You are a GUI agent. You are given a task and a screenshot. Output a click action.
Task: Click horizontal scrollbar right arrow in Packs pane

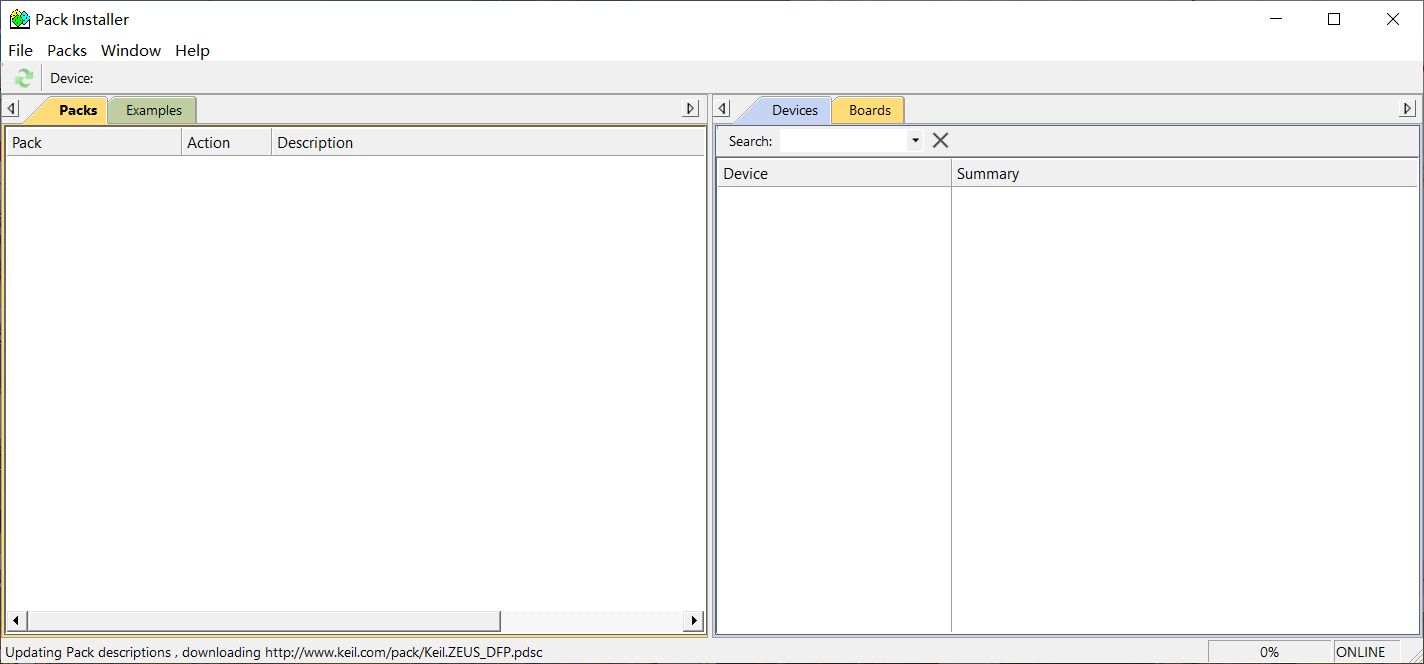click(693, 621)
